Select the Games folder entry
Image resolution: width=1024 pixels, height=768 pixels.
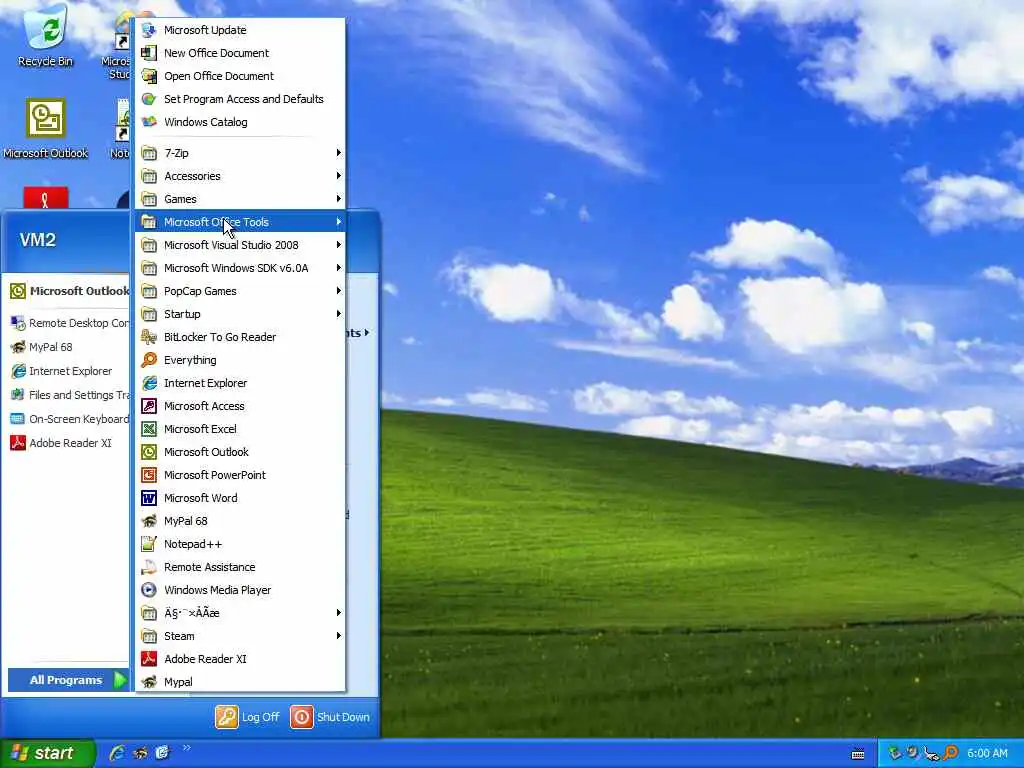coord(240,199)
